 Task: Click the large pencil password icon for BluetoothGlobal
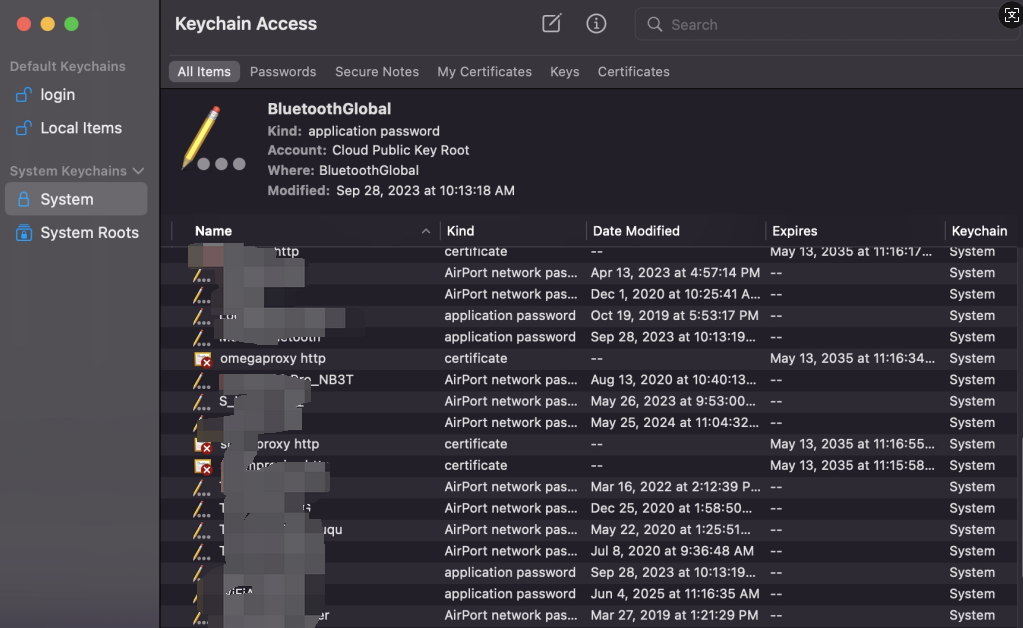click(x=212, y=138)
